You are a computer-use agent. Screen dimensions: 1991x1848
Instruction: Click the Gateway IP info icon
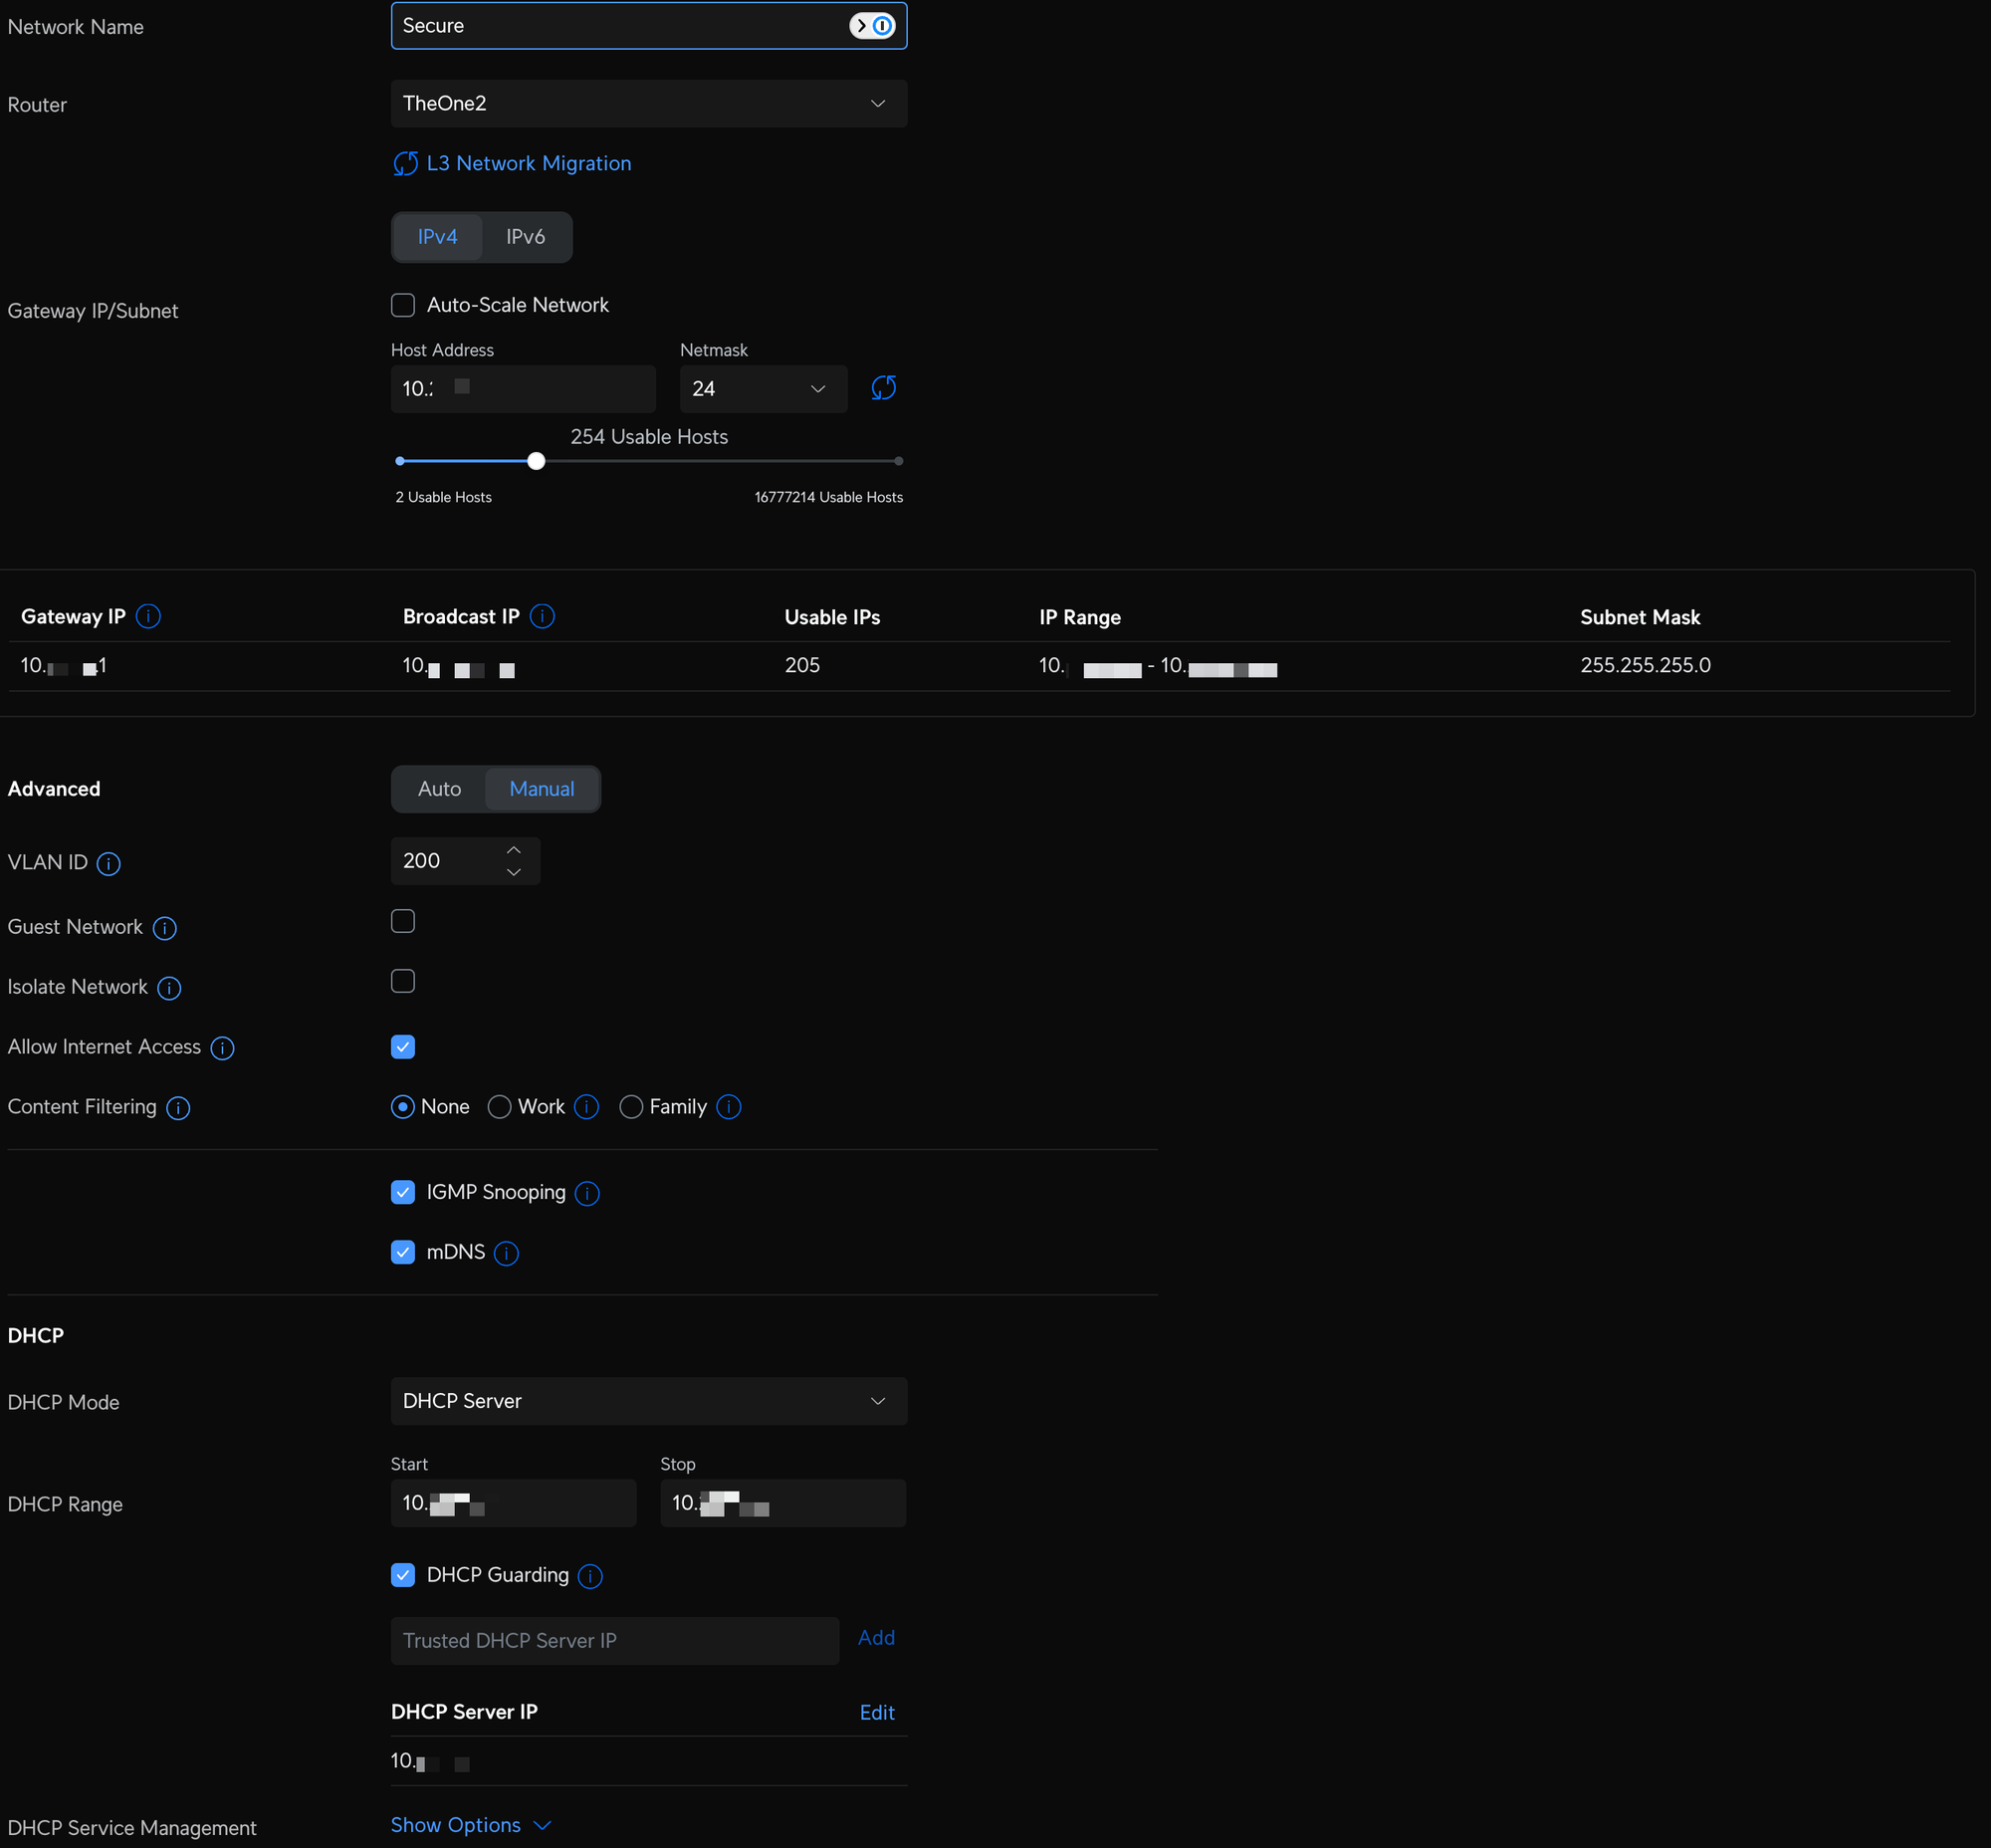click(148, 616)
